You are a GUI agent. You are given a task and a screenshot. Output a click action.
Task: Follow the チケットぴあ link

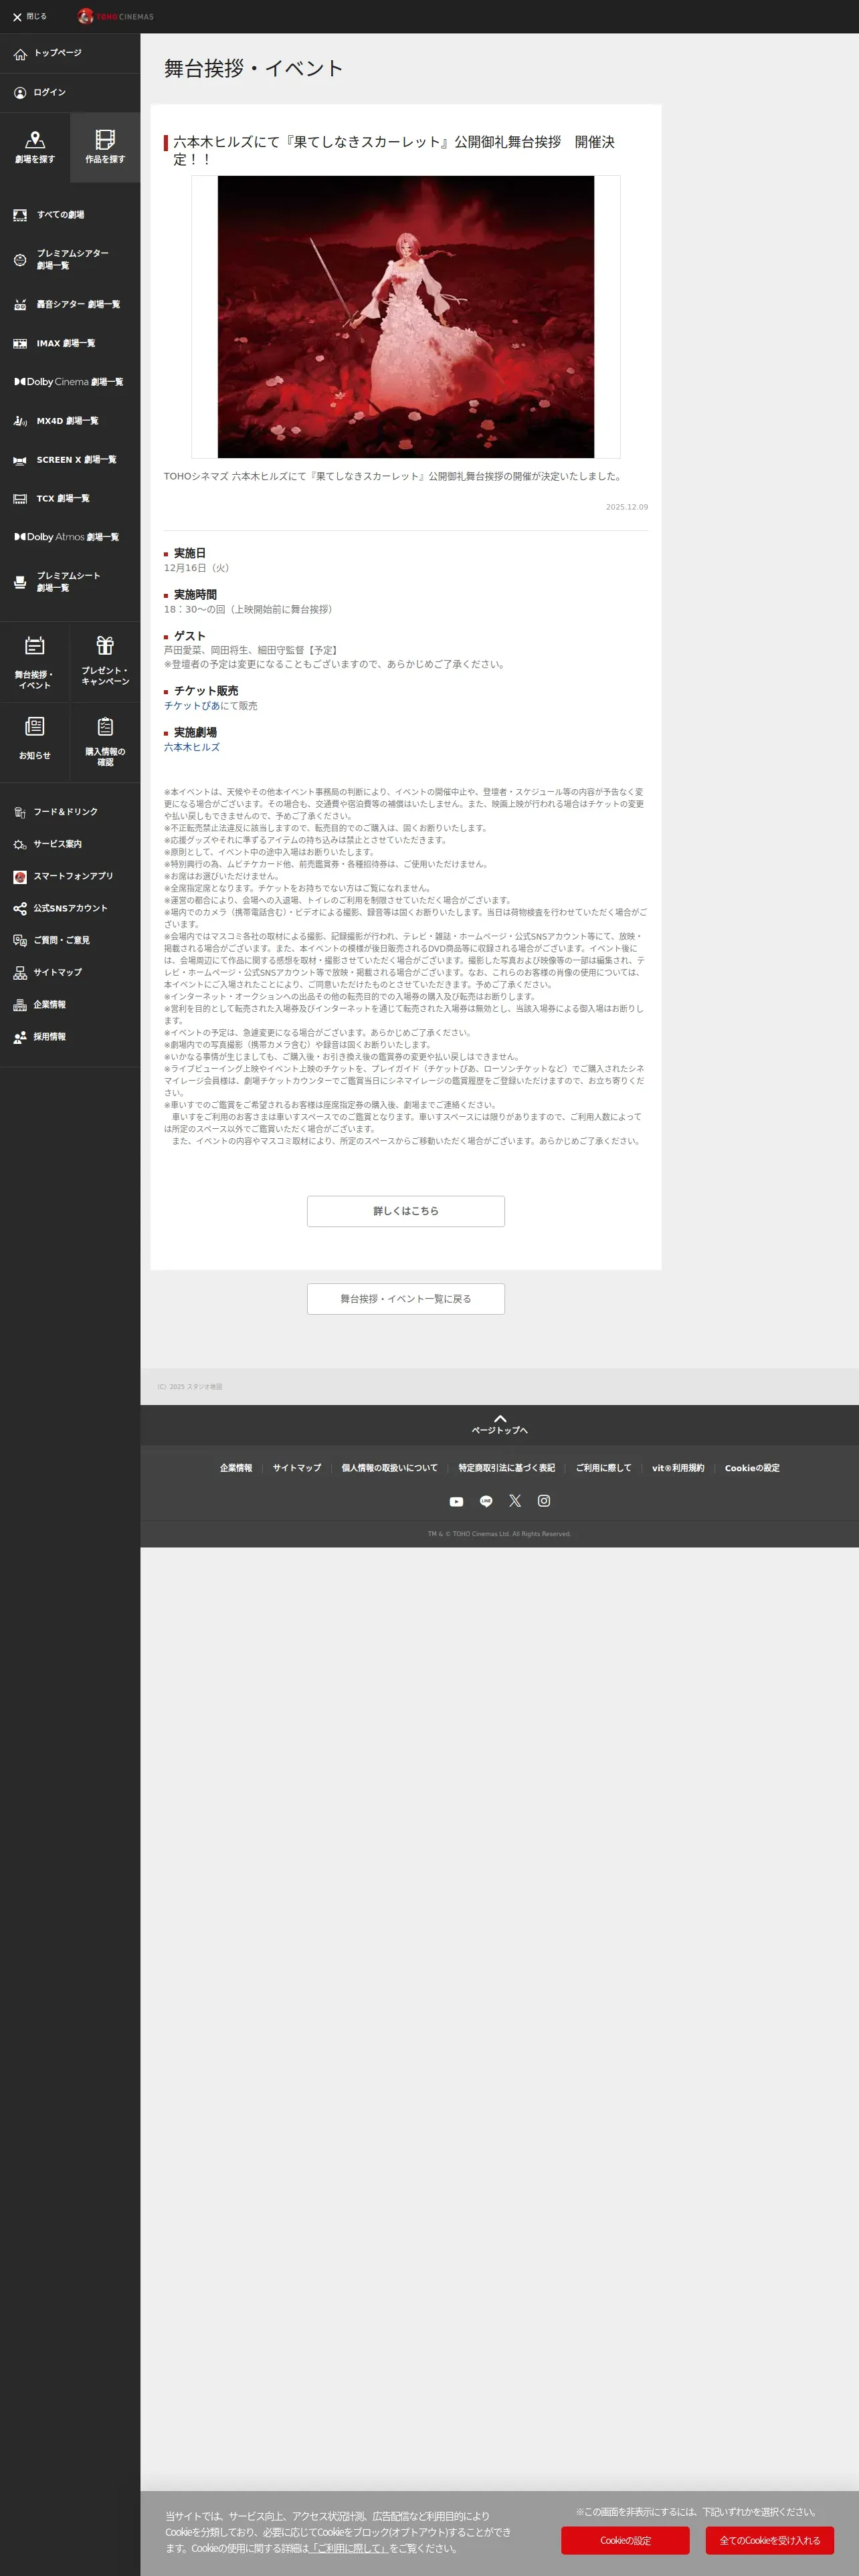(x=192, y=706)
